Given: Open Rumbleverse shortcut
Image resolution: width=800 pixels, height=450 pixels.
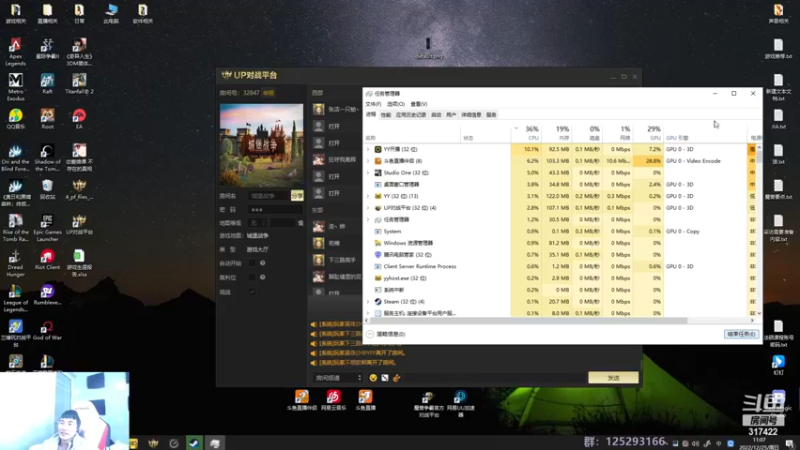Looking at the screenshot, I should point(47,294).
